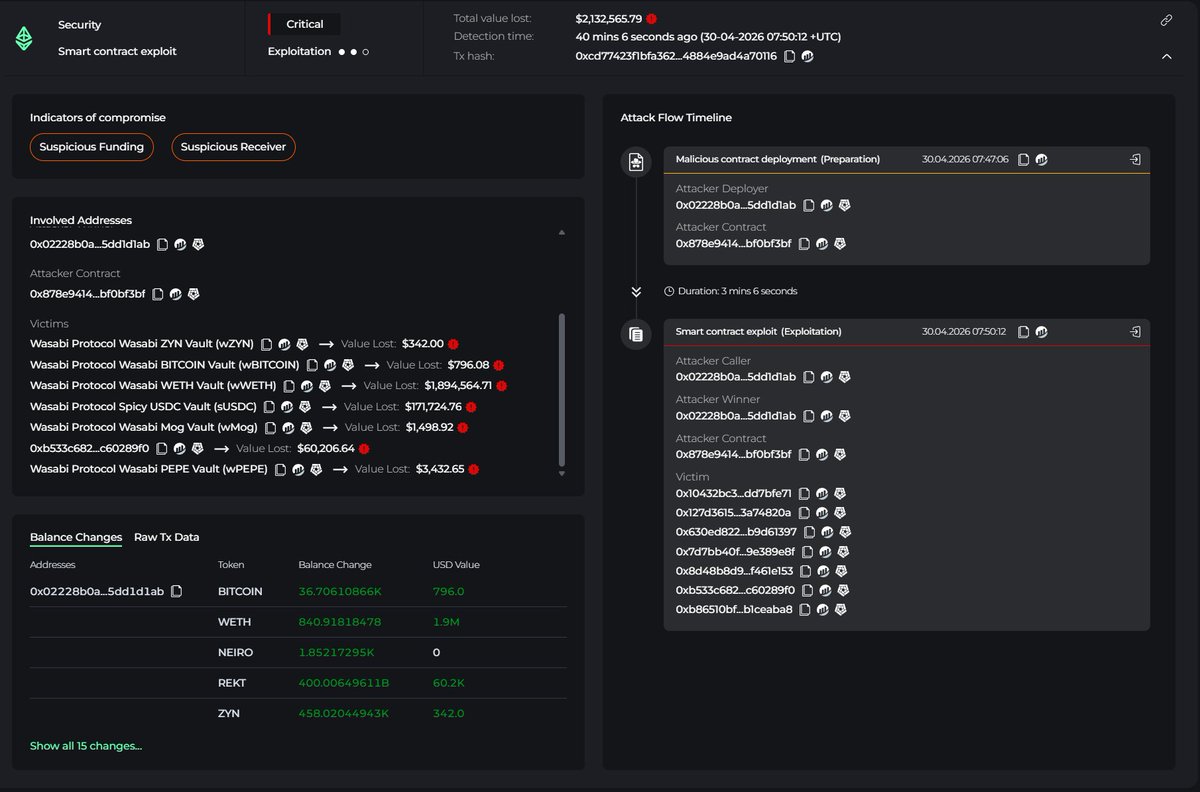Collapse the alert details with the top chevron
This screenshot has width=1200, height=792.
point(1166,57)
